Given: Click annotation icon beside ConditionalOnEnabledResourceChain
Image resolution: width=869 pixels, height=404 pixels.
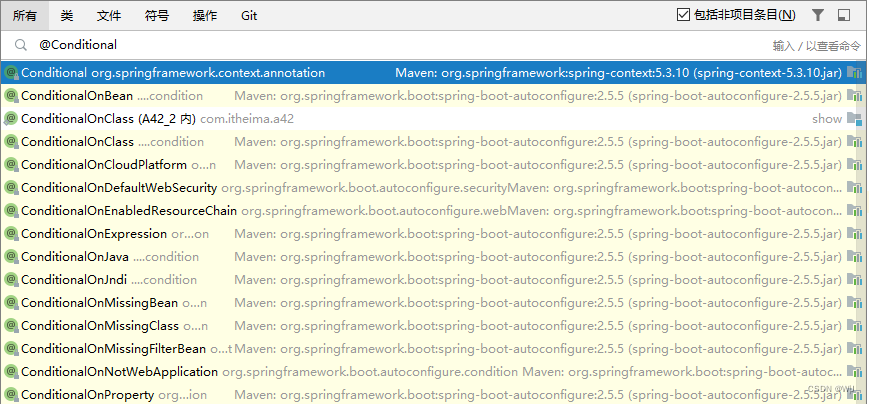Looking at the screenshot, I should coord(11,211).
